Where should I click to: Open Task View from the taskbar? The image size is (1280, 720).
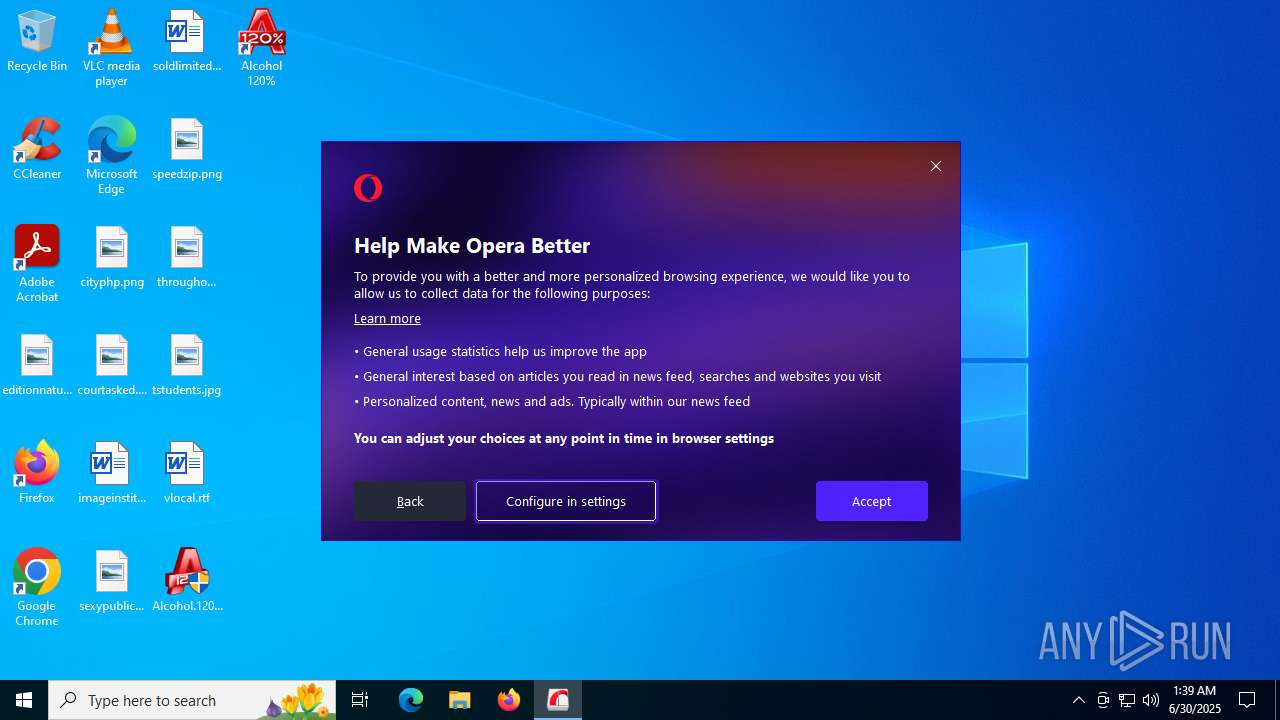[360, 700]
